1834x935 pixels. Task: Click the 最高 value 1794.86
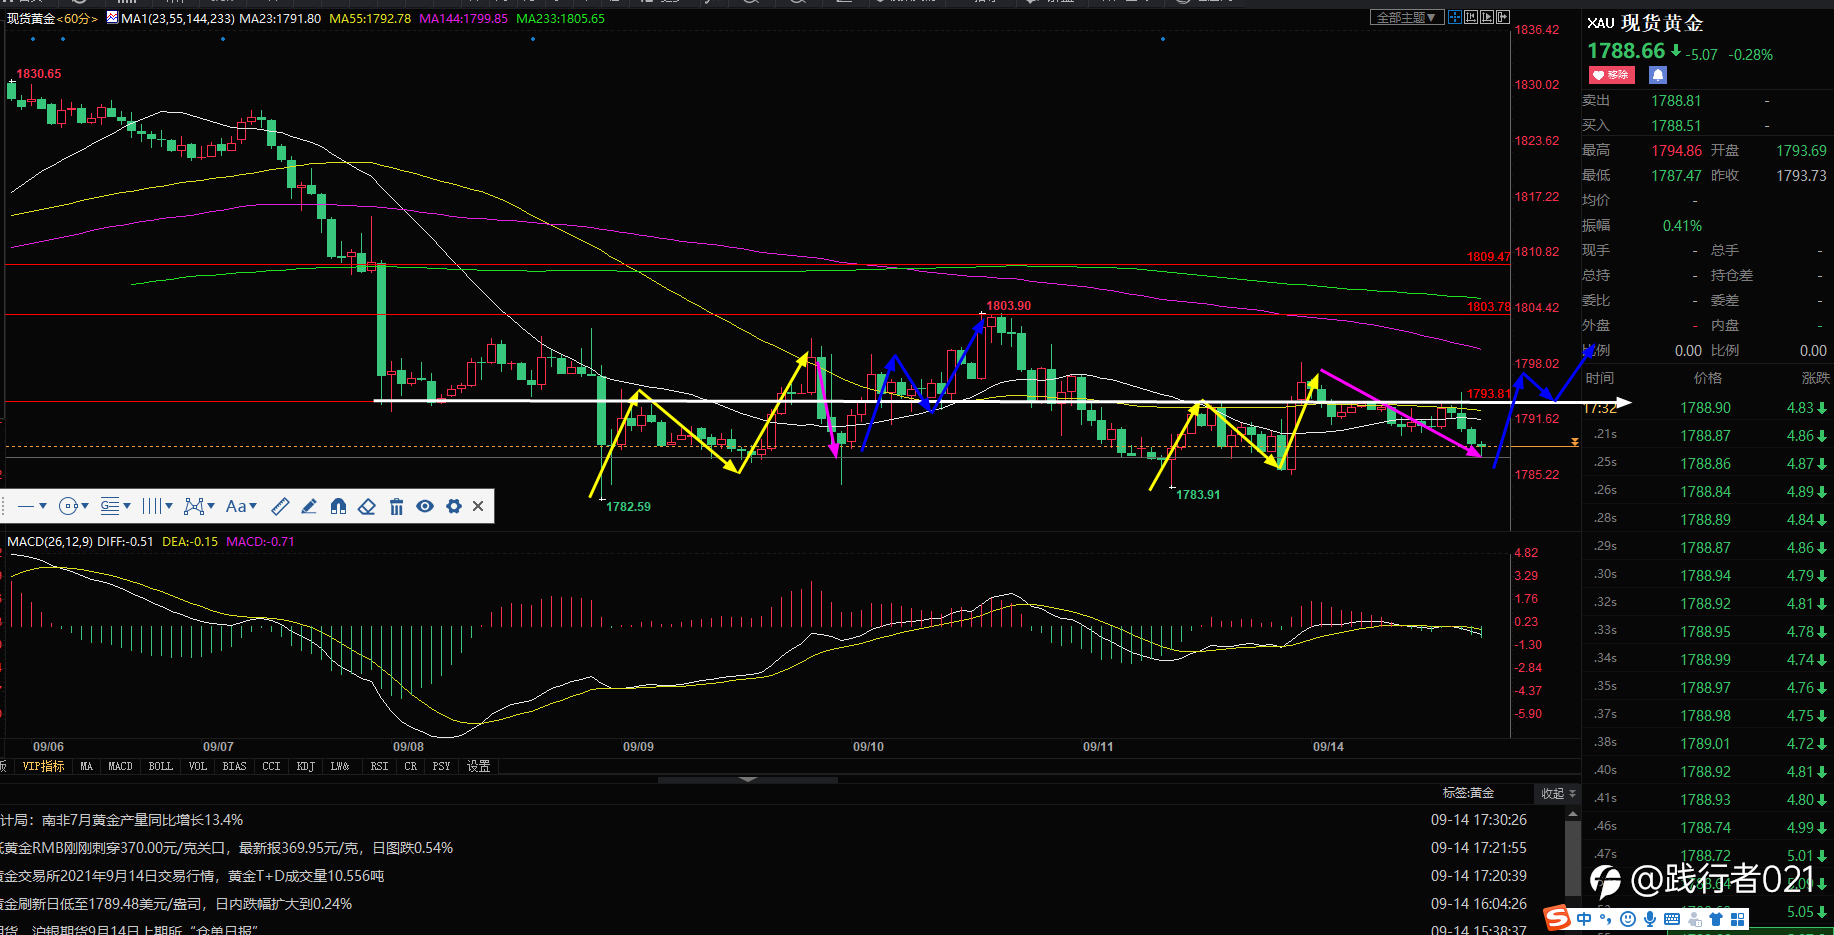[1676, 151]
